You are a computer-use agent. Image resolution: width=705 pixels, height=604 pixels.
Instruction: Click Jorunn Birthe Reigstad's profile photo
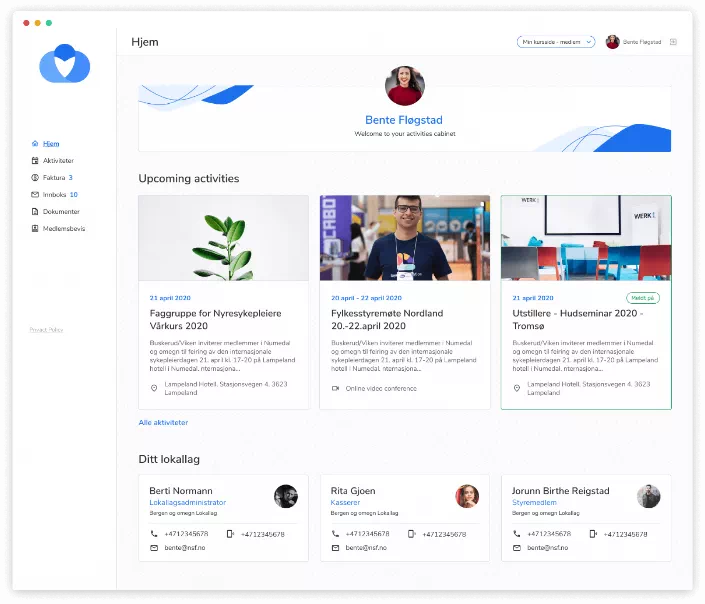coord(648,496)
